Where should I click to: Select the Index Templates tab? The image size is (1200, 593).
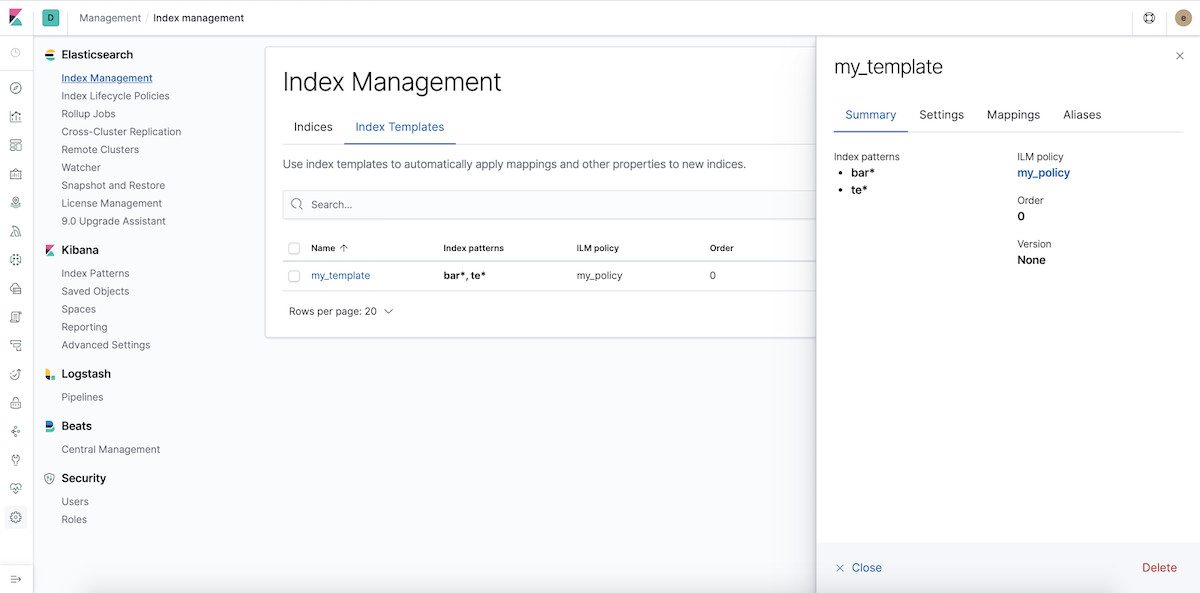(x=400, y=127)
